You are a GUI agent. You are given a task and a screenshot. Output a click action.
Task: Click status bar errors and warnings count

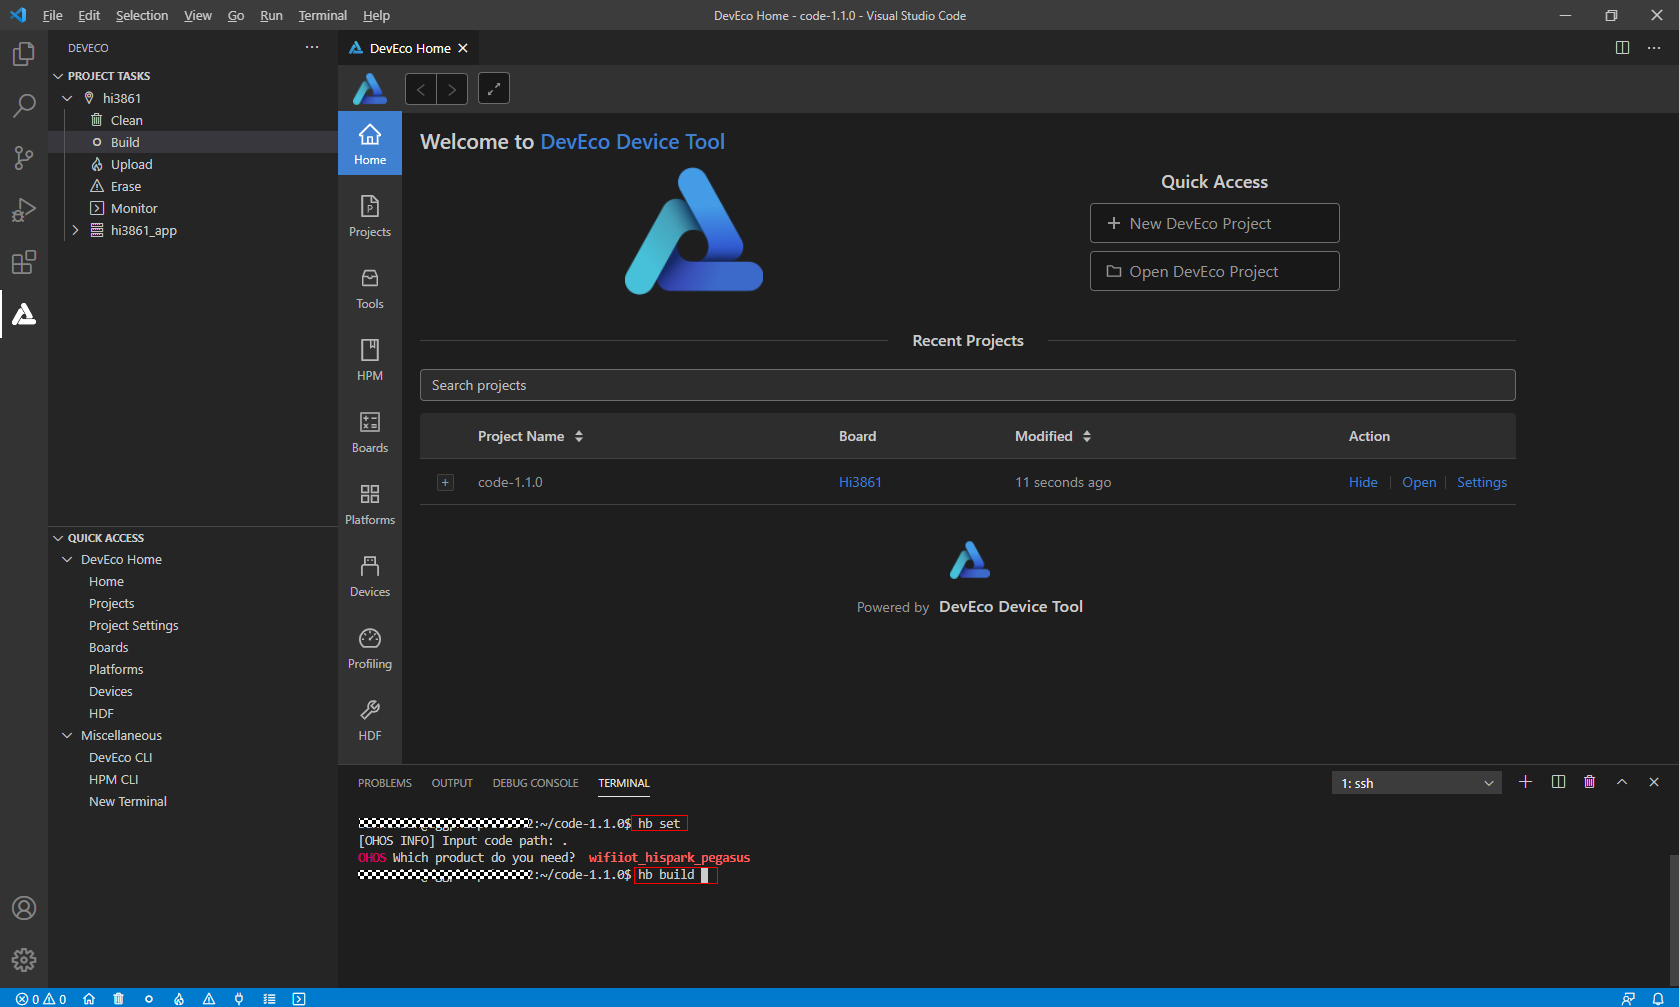pos(41,998)
